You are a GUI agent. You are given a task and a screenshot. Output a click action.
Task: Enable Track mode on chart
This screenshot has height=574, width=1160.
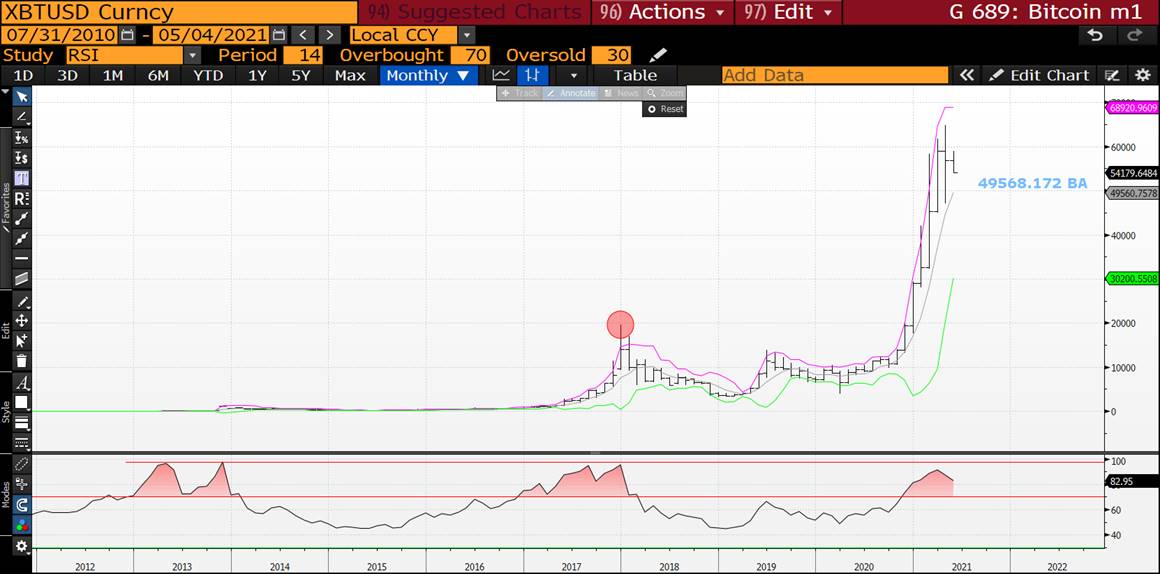click(519, 93)
